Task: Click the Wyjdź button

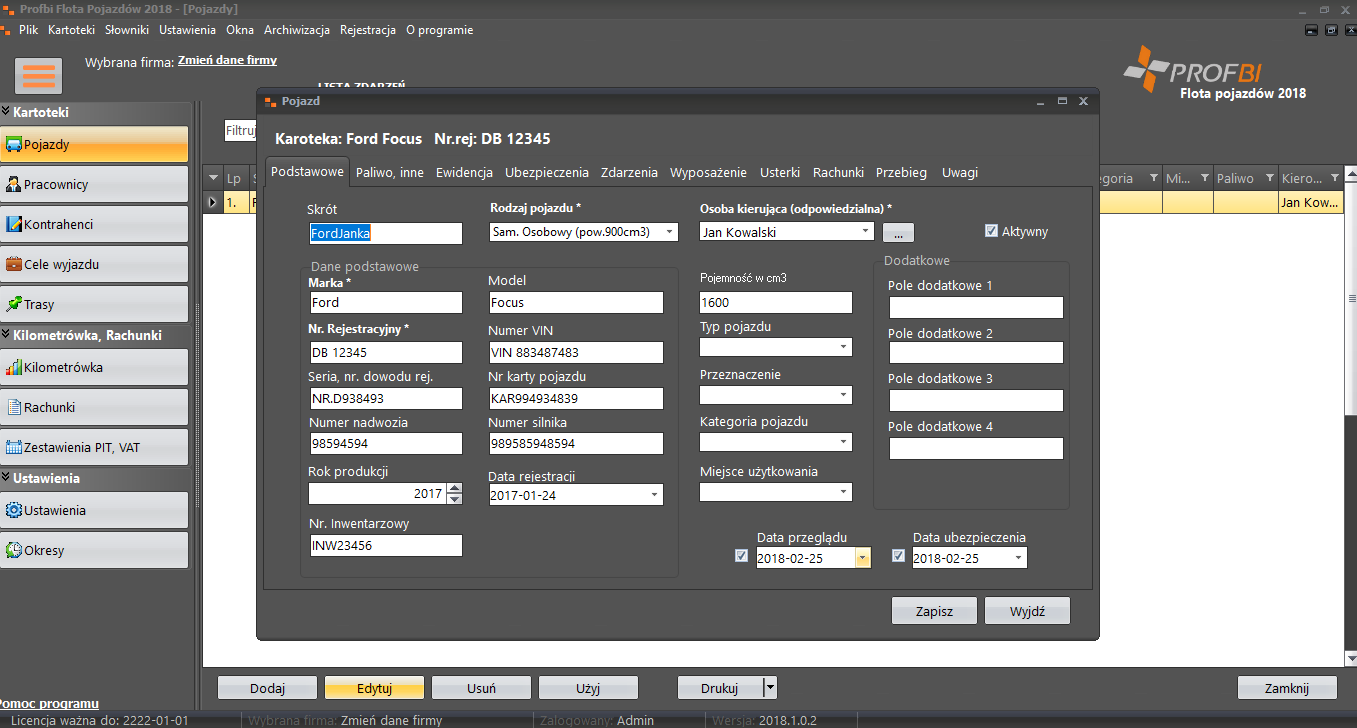Action: coord(1027,611)
